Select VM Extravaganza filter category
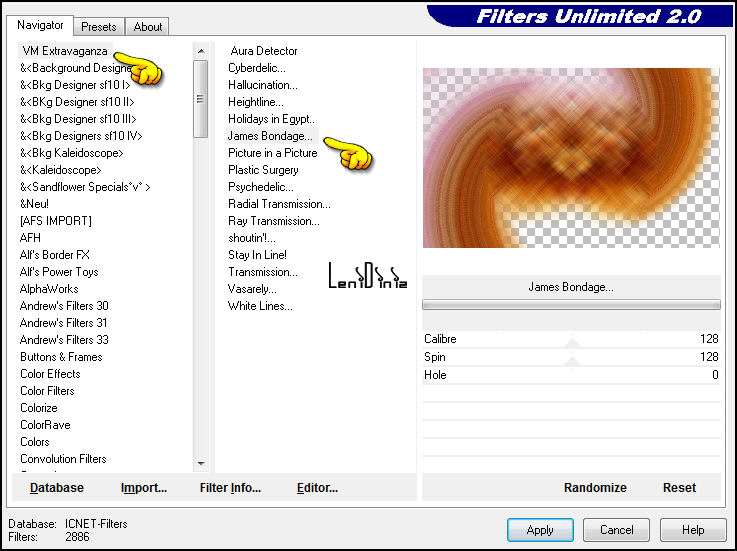The width and height of the screenshot is (737, 551). (x=64, y=51)
